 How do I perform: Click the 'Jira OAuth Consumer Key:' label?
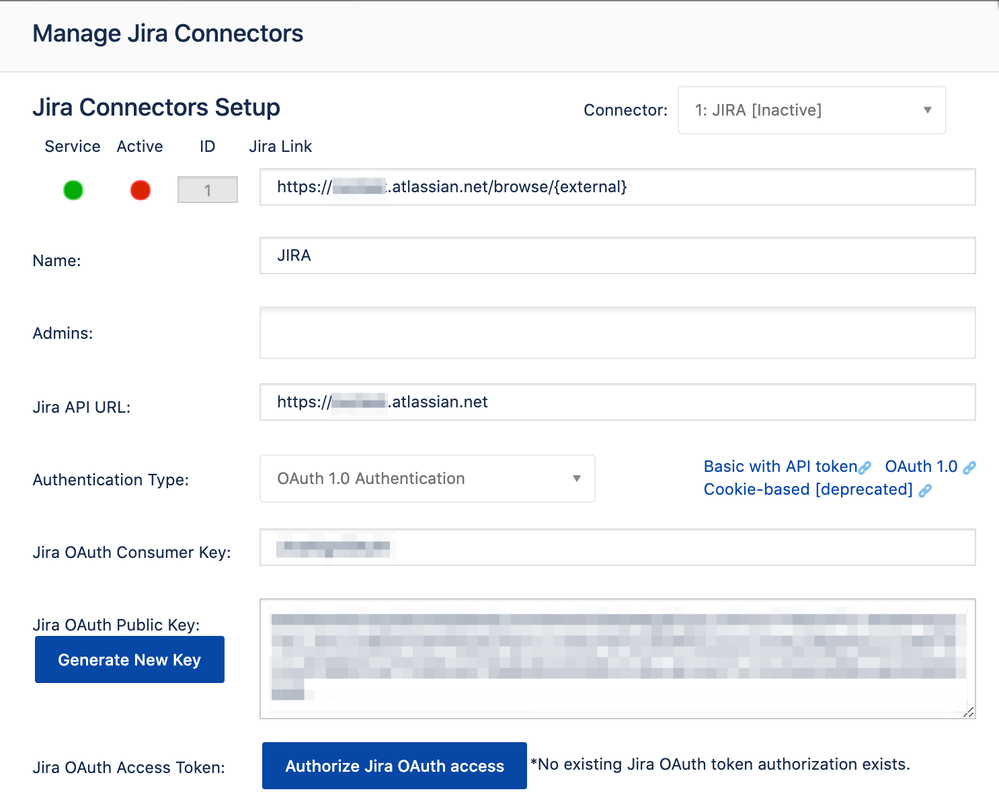click(132, 552)
